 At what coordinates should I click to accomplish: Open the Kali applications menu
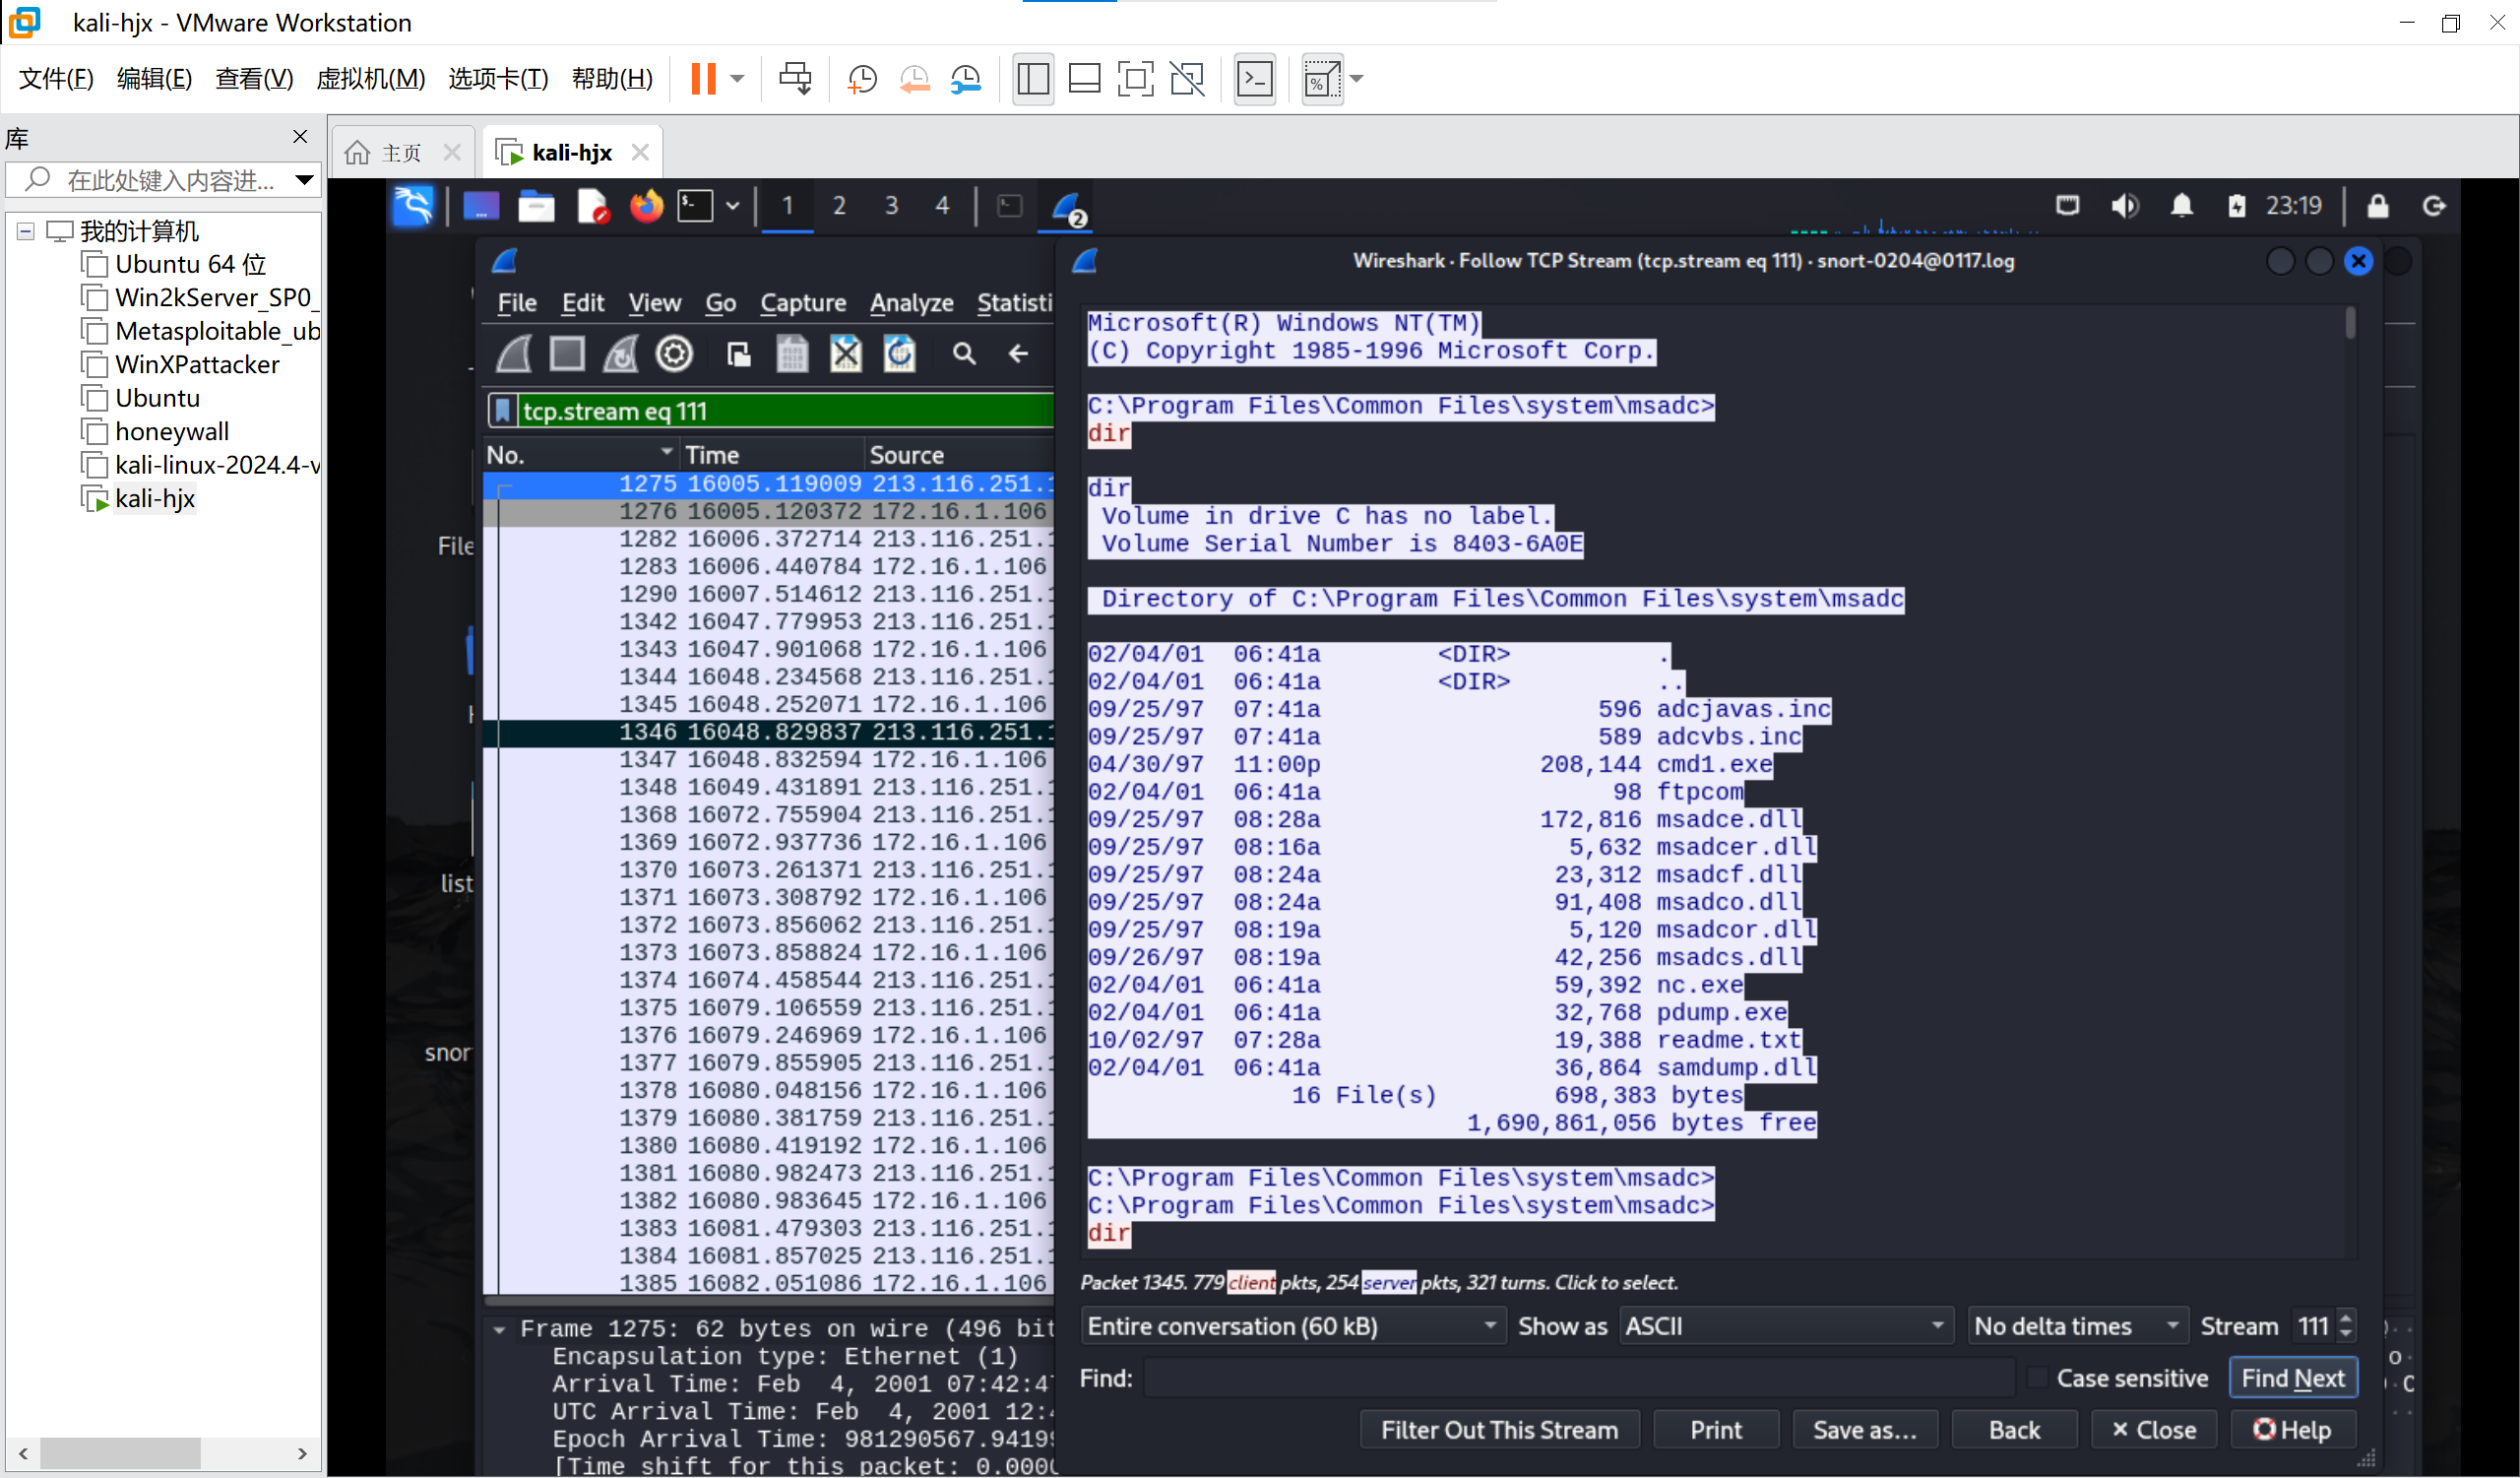coord(413,206)
